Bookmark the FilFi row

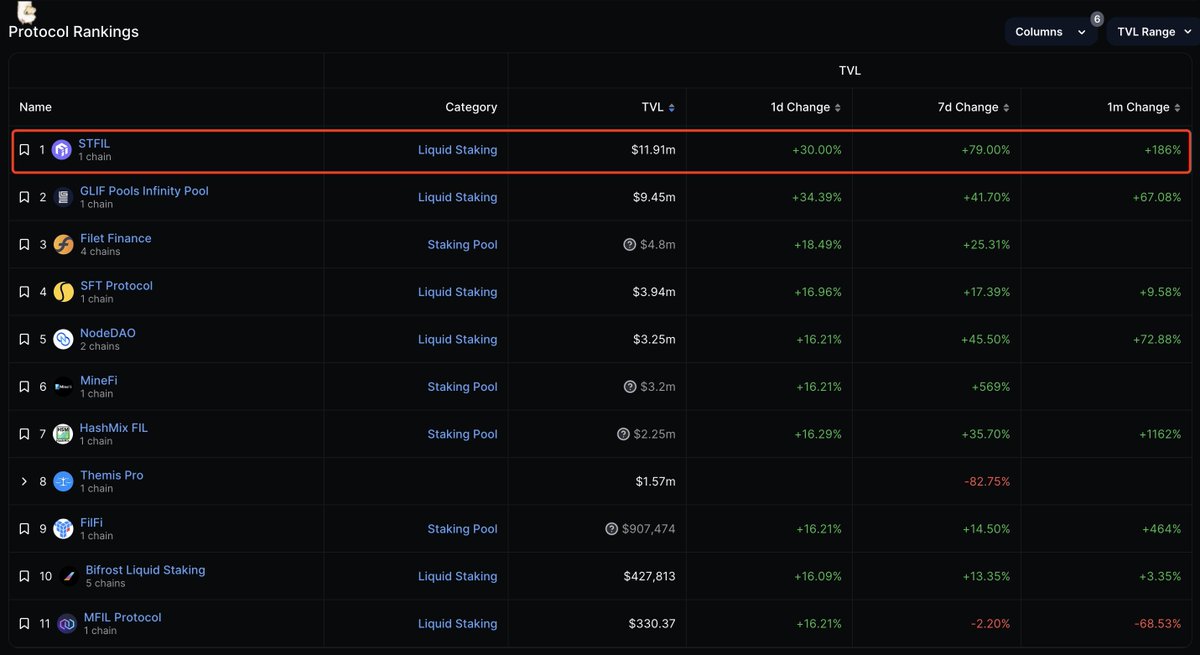pyautogui.click(x=25, y=529)
